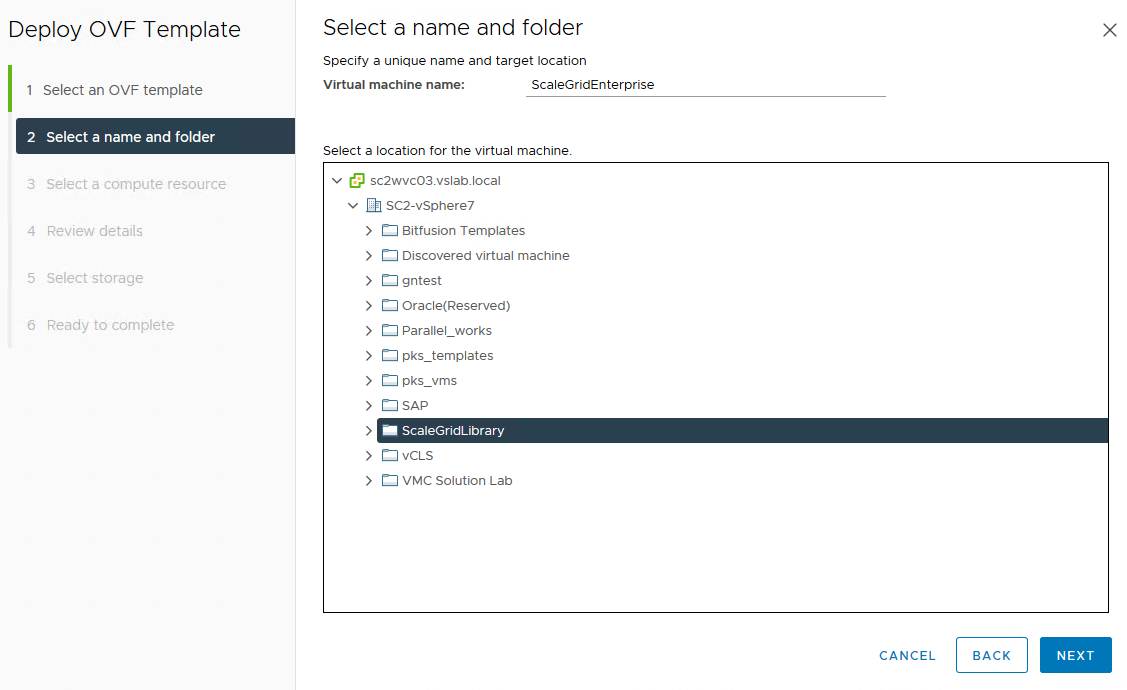Collapse the SC2-vSphere7 datacenter node
Viewport: 1127px width, 690px height.
(x=353, y=206)
